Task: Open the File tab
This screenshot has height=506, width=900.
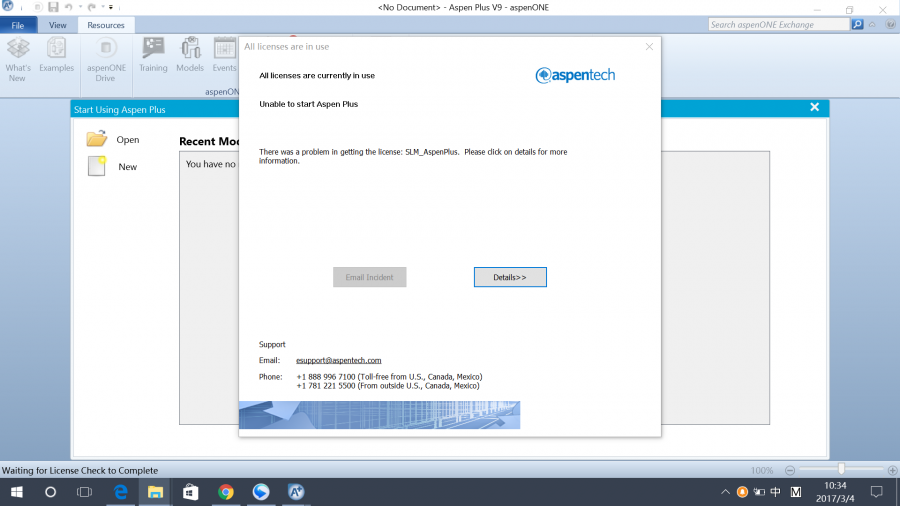Action: coord(18,25)
